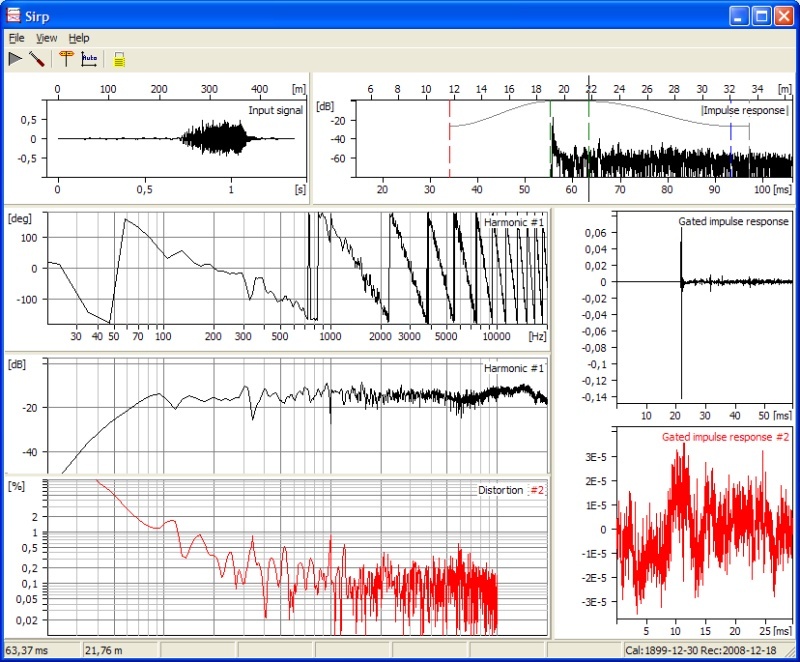Click the '-0,14' value on gated impulse axis
Screen dimensions: 800x662
coord(595,397)
